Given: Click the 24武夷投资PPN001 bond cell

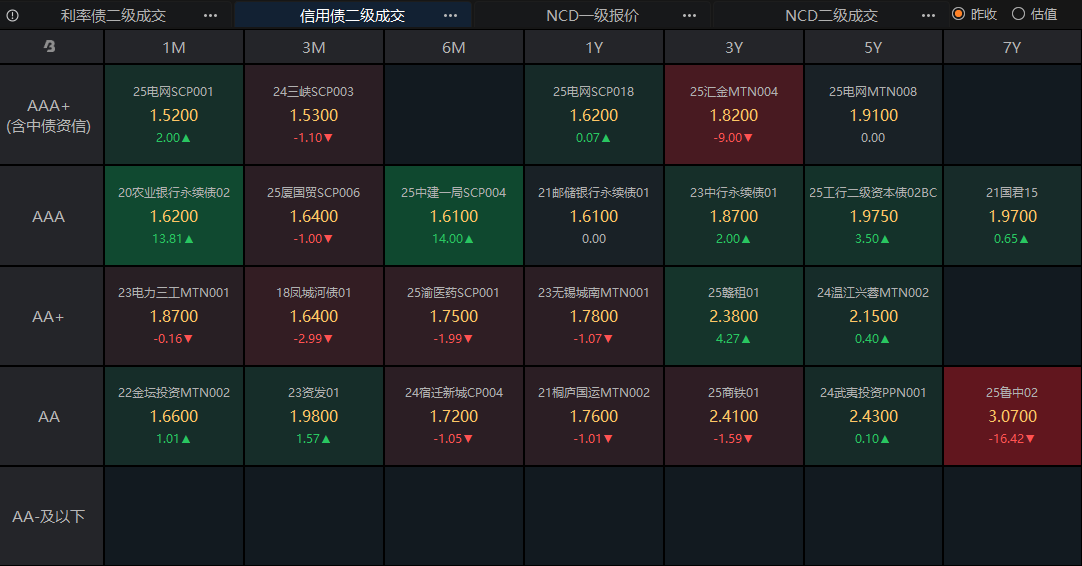Looking at the screenshot, I should pyautogui.click(x=873, y=416).
